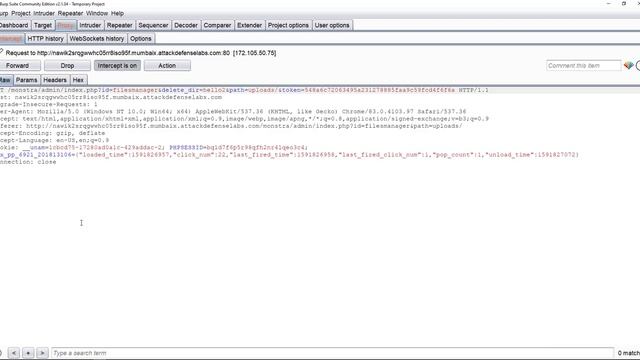The height and width of the screenshot is (360, 640).
Task: Click the Connection: close line
Action: pos(28,162)
